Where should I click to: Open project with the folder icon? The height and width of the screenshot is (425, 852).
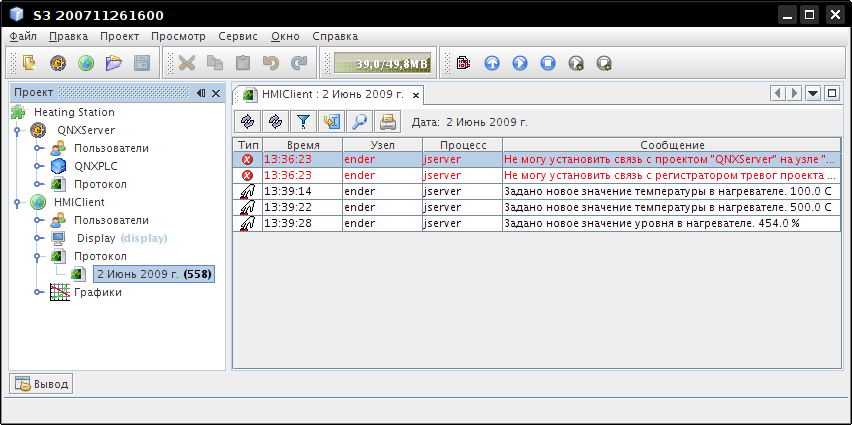pos(114,63)
